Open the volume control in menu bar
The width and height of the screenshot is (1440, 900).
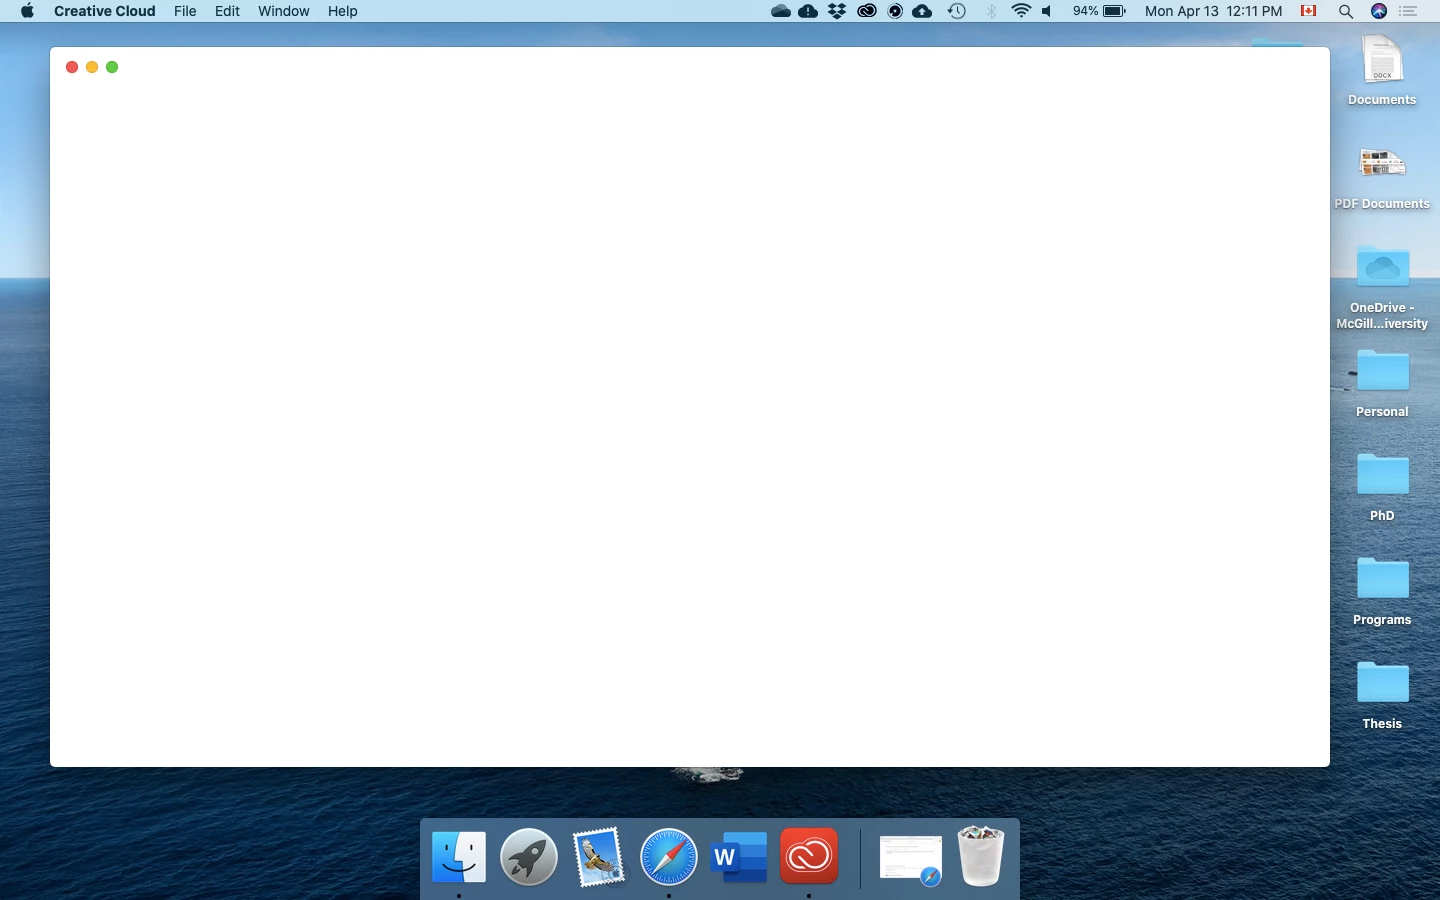tap(1047, 11)
